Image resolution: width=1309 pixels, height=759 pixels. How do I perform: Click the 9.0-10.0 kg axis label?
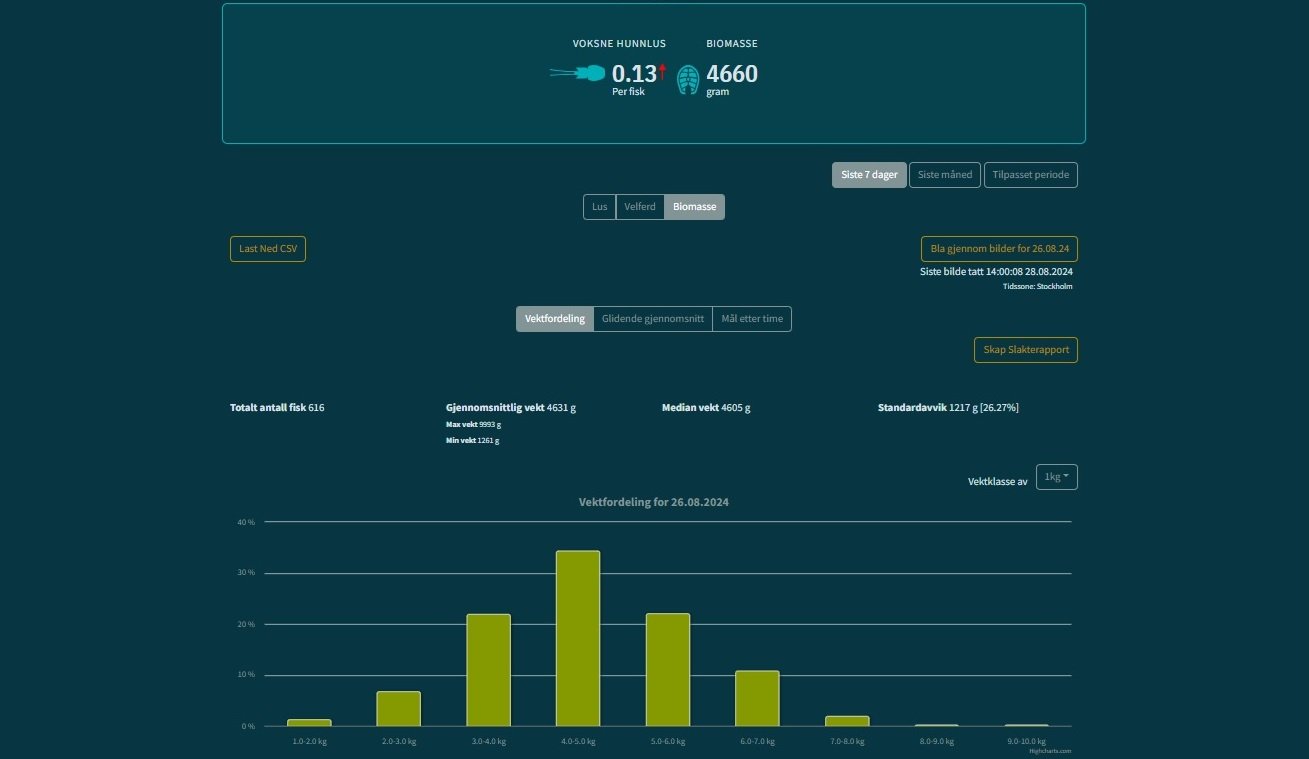tap(1026, 742)
